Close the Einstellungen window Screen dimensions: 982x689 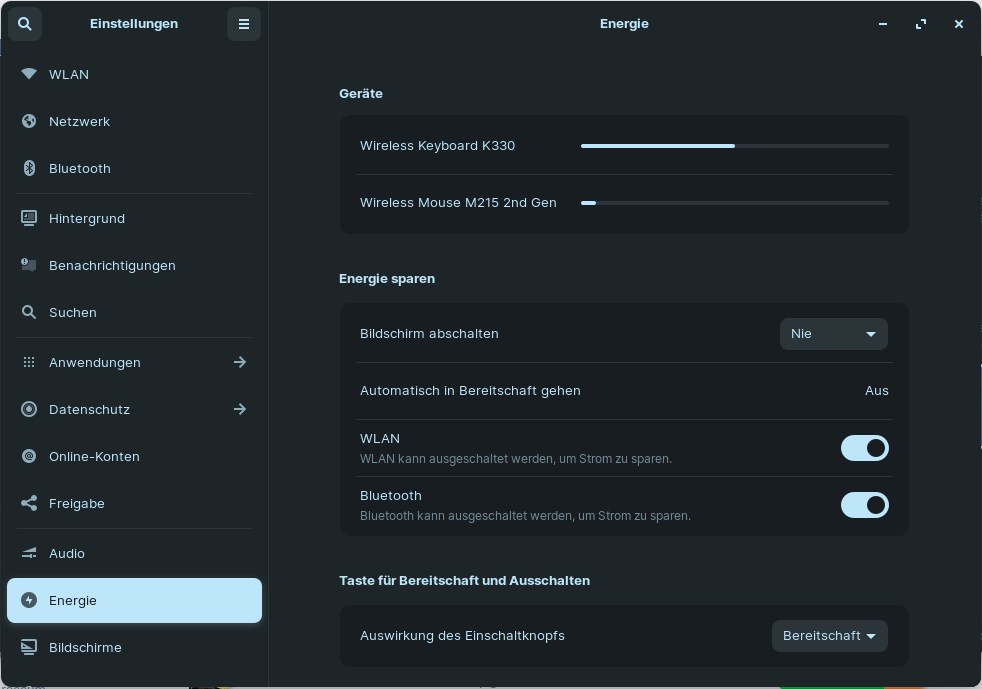958,24
